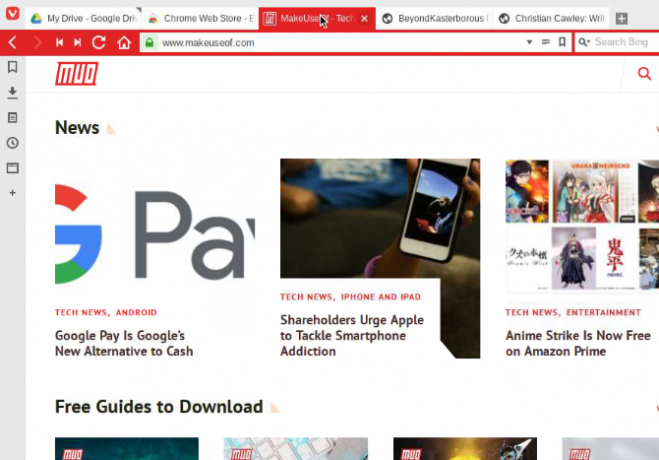Screen dimensions: 659x460
Task: Switch to the Christian Cawley tab
Action: 551,18
